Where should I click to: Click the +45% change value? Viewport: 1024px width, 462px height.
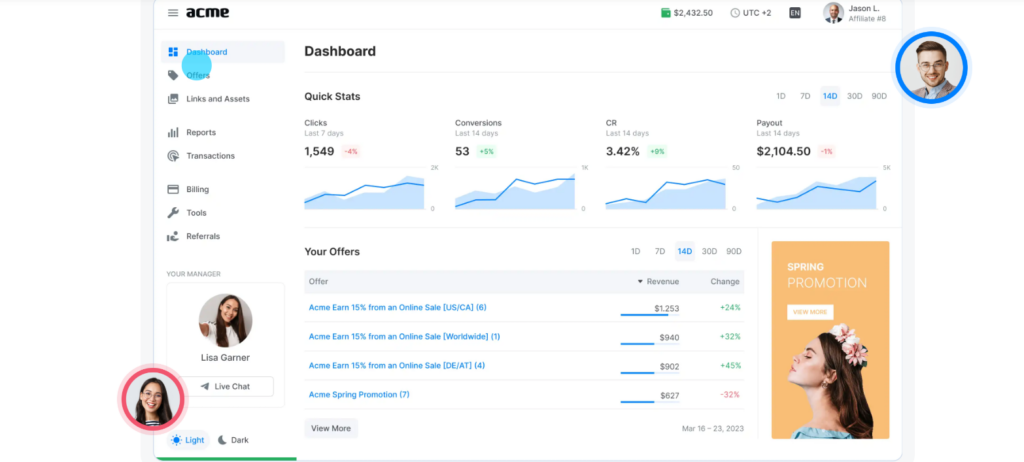pyautogui.click(x=730, y=365)
